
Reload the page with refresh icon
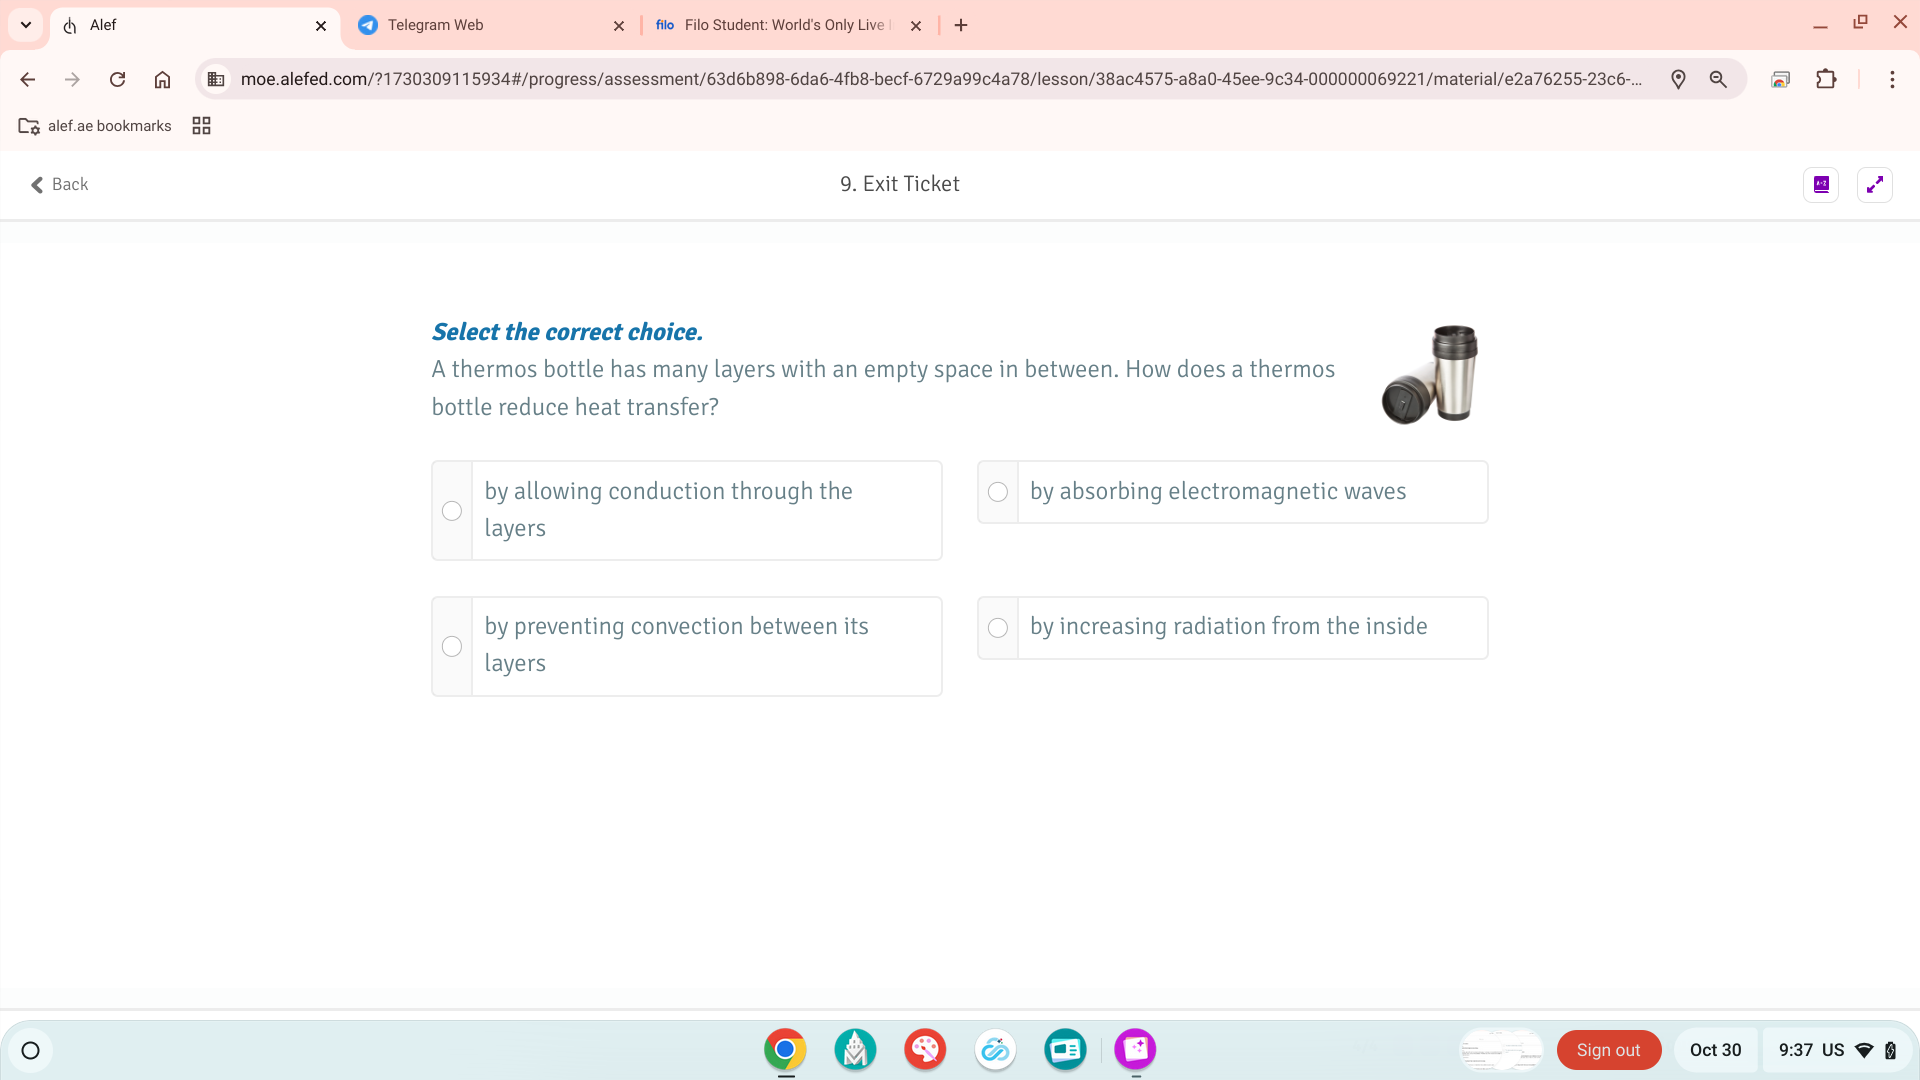(x=117, y=79)
